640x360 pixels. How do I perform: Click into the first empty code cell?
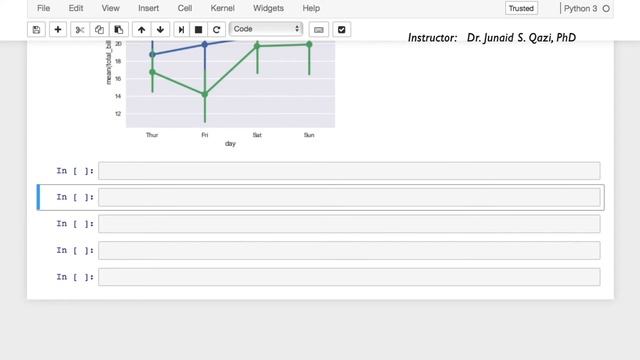pyautogui.click(x=349, y=171)
